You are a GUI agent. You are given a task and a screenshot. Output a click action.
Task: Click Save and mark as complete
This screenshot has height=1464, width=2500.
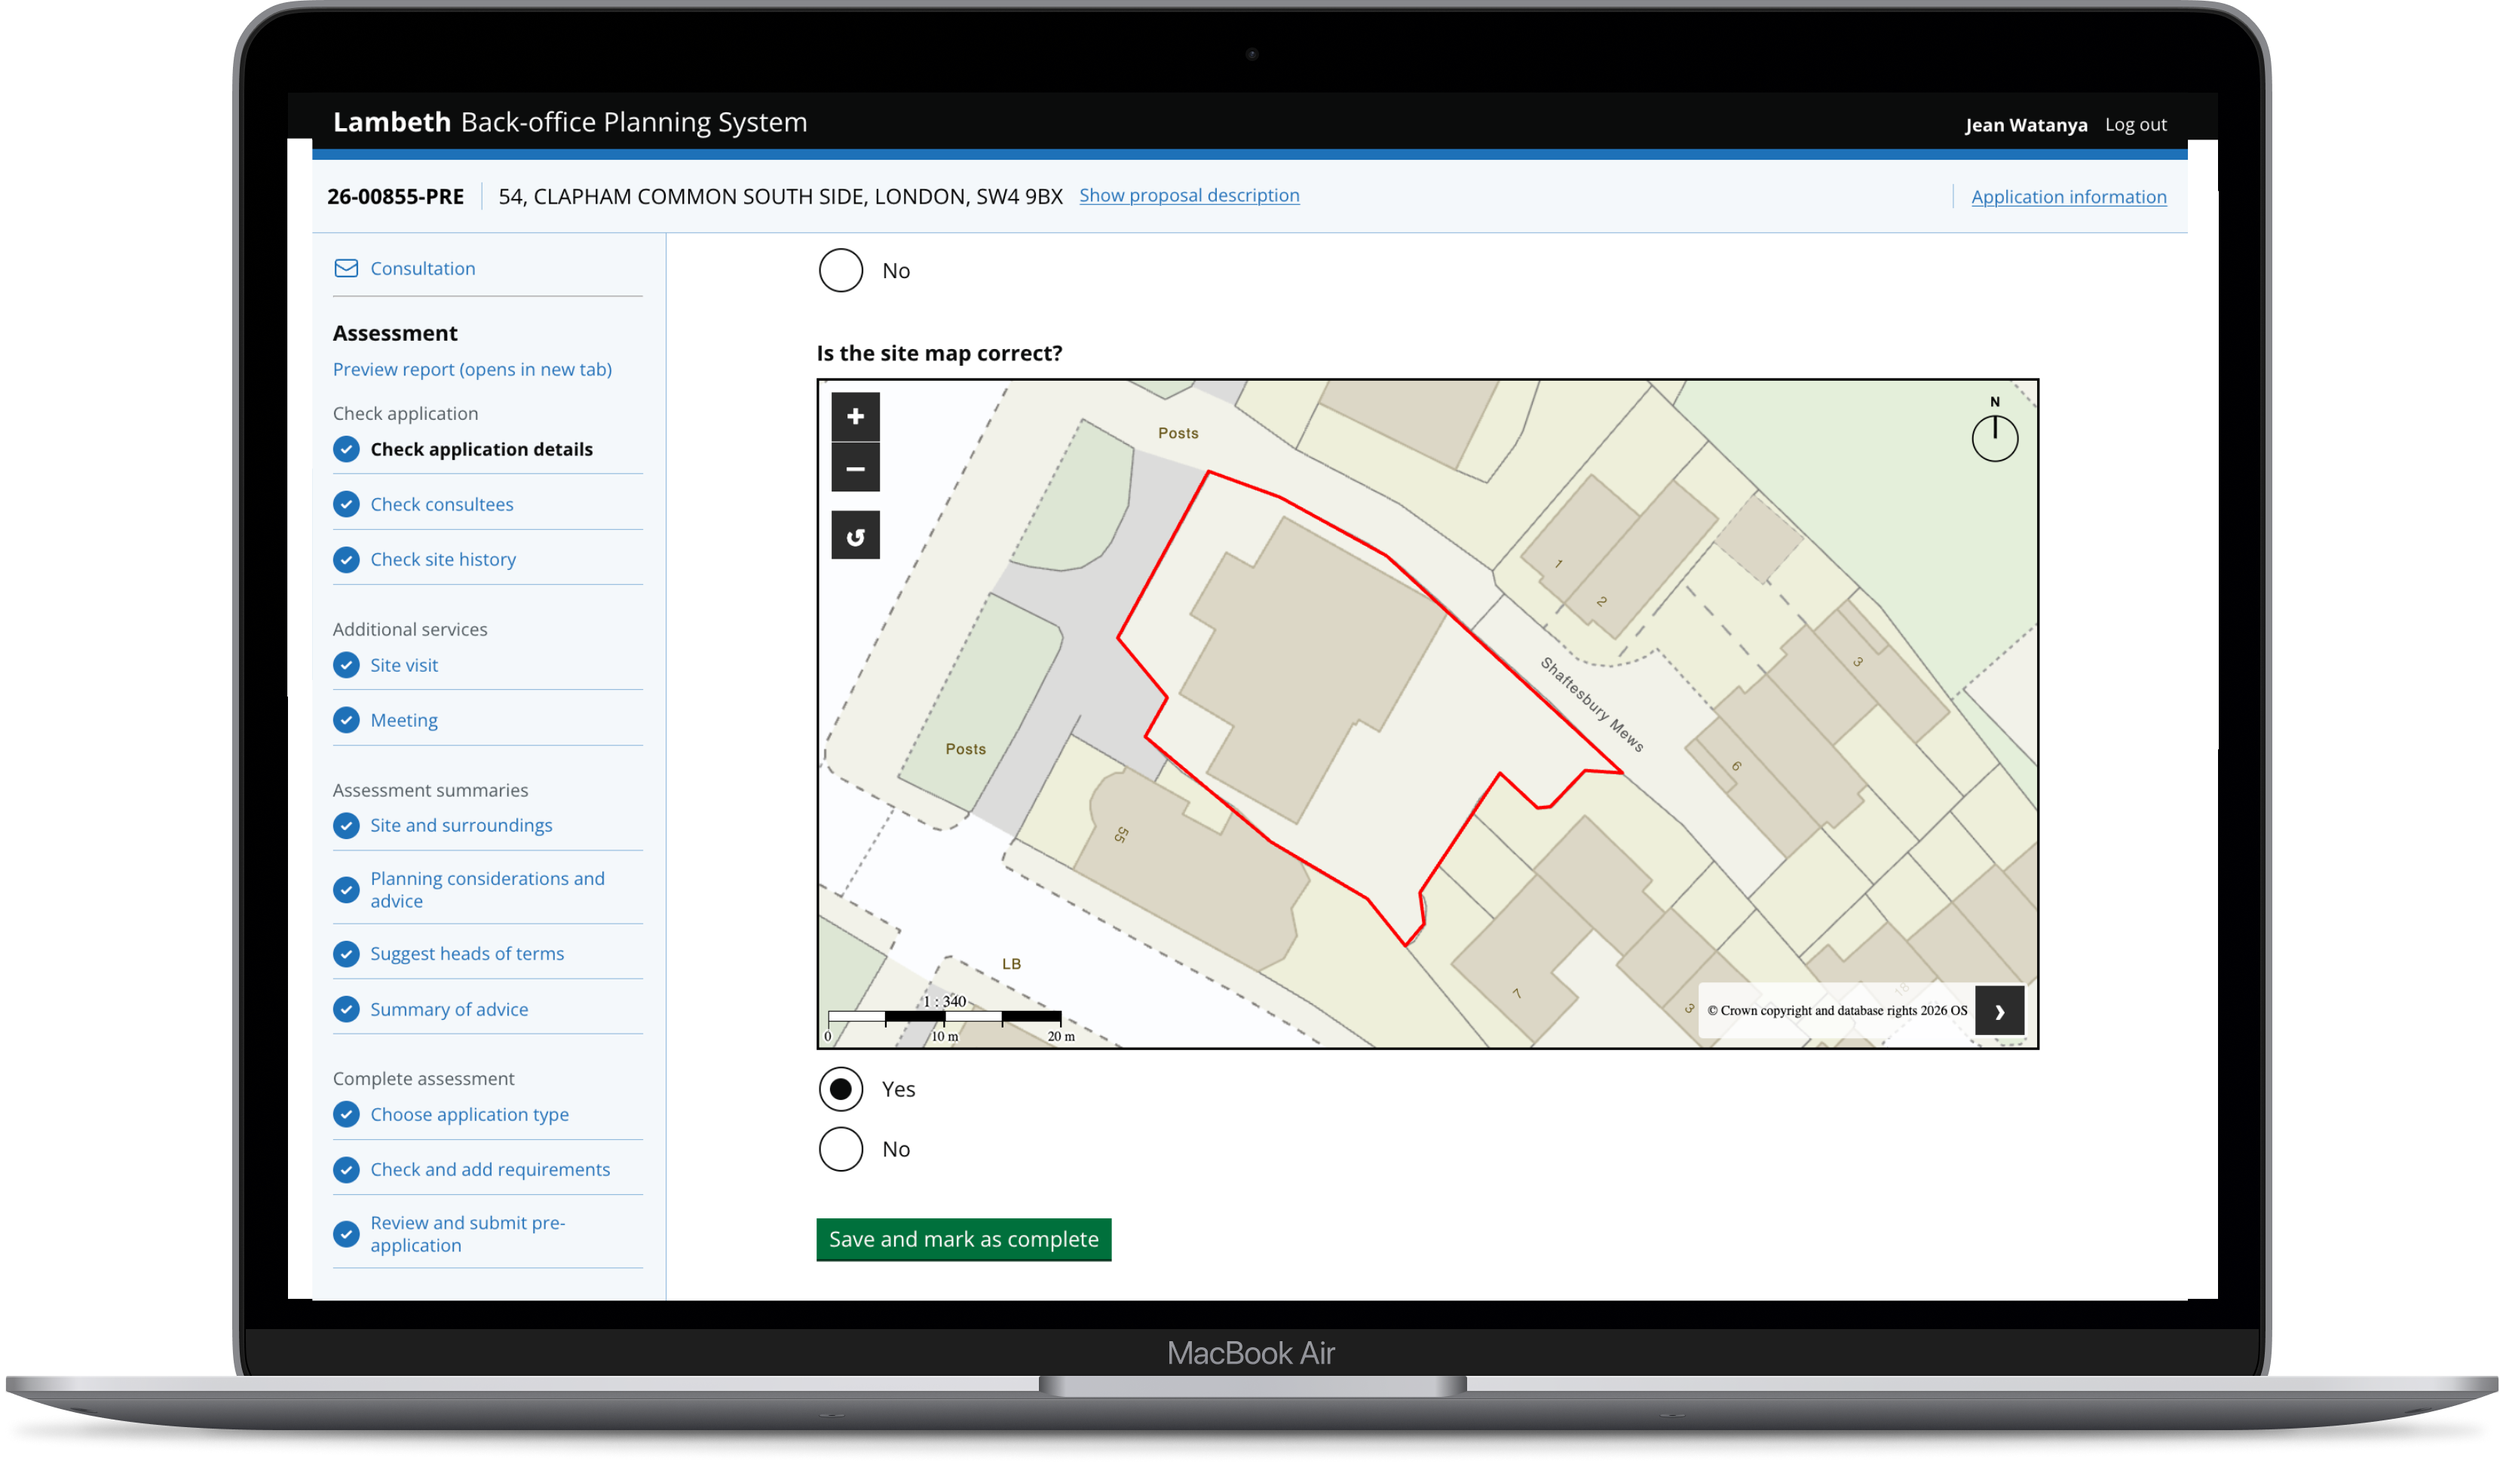(962, 1239)
